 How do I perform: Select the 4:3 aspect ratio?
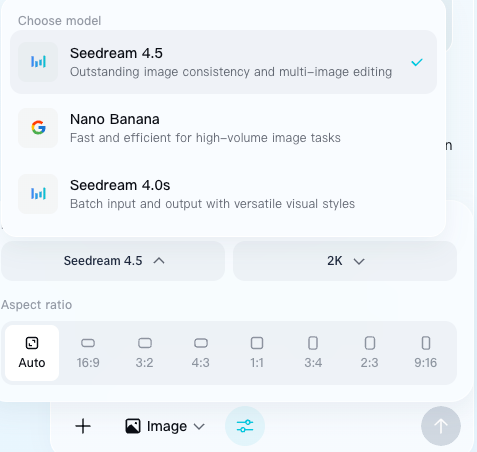(x=201, y=353)
